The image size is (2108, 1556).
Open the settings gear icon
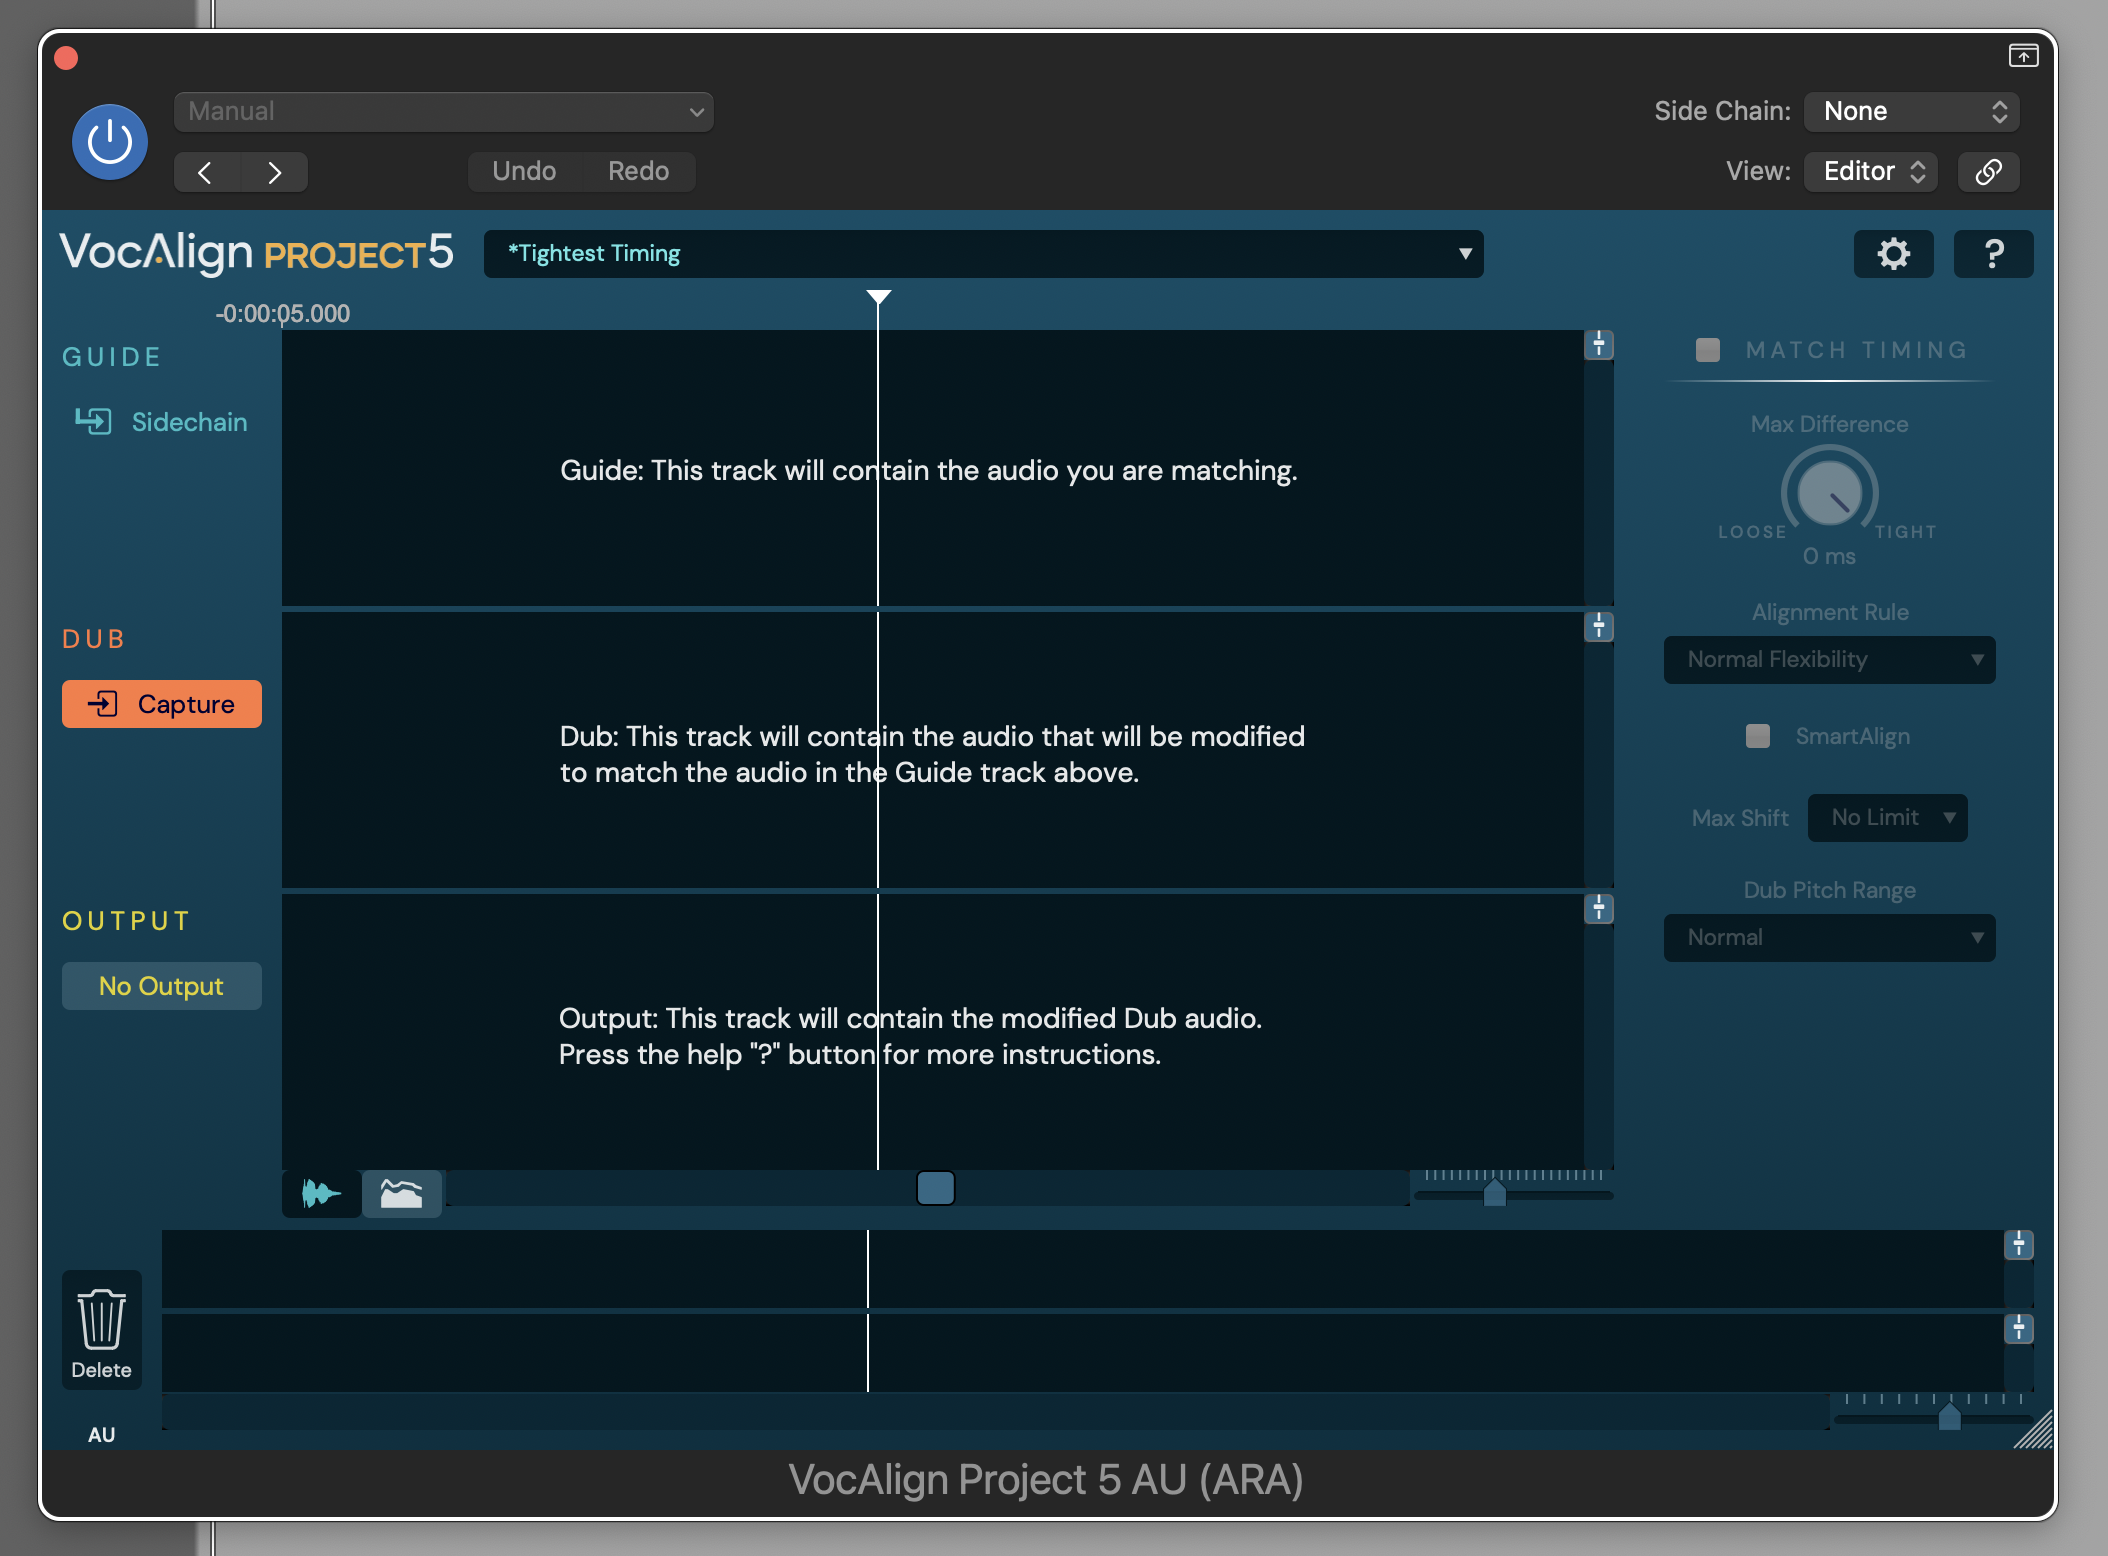coord(1893,253)
